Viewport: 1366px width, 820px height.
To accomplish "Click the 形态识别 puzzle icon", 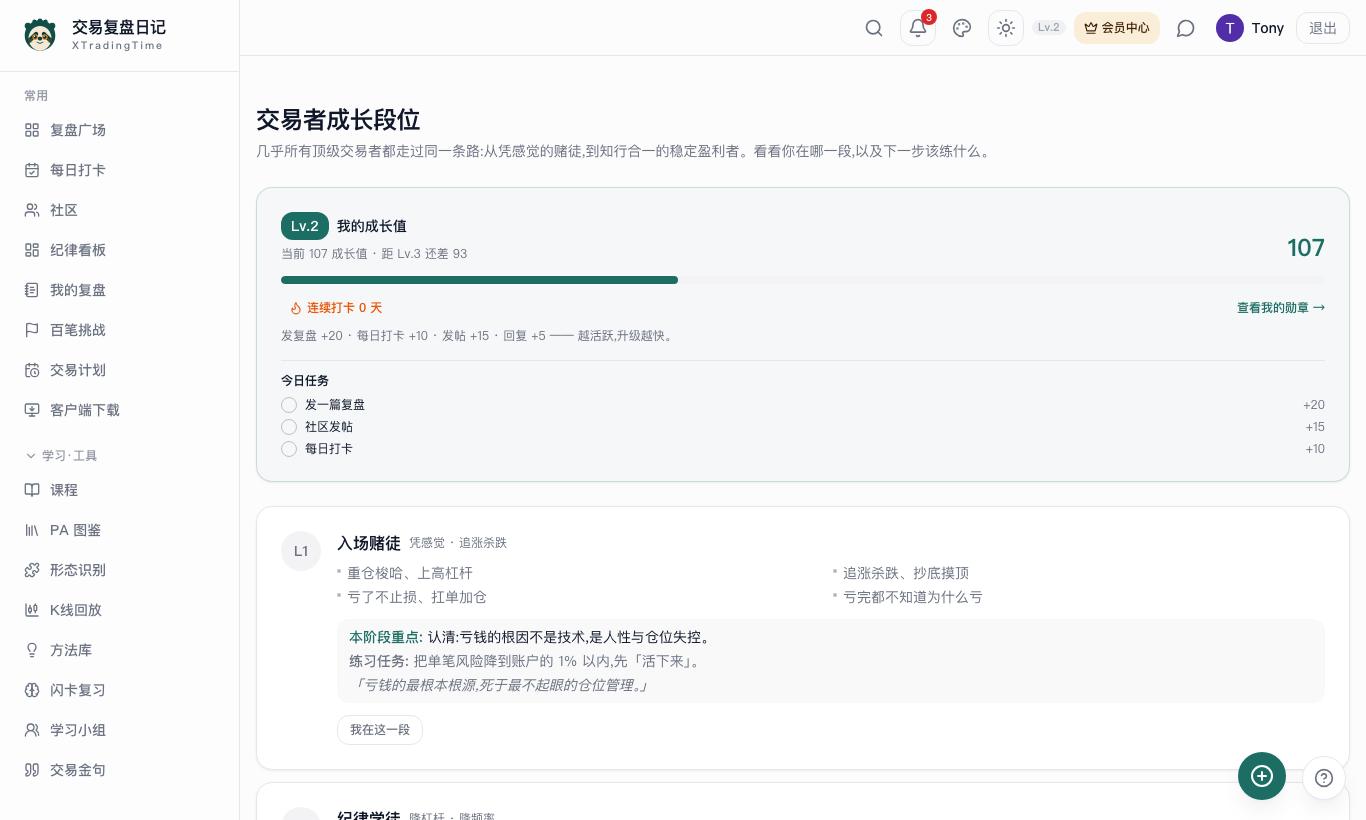I will point(32,570).
